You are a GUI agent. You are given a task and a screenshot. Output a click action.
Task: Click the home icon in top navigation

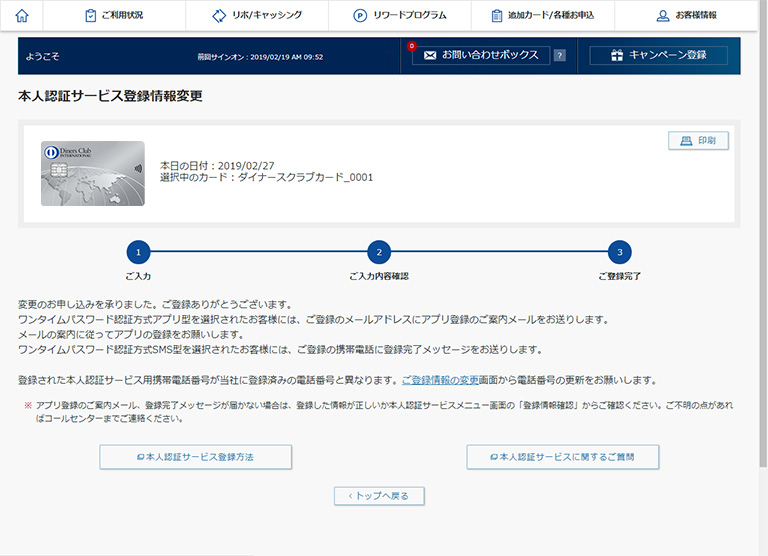(22, 16)
